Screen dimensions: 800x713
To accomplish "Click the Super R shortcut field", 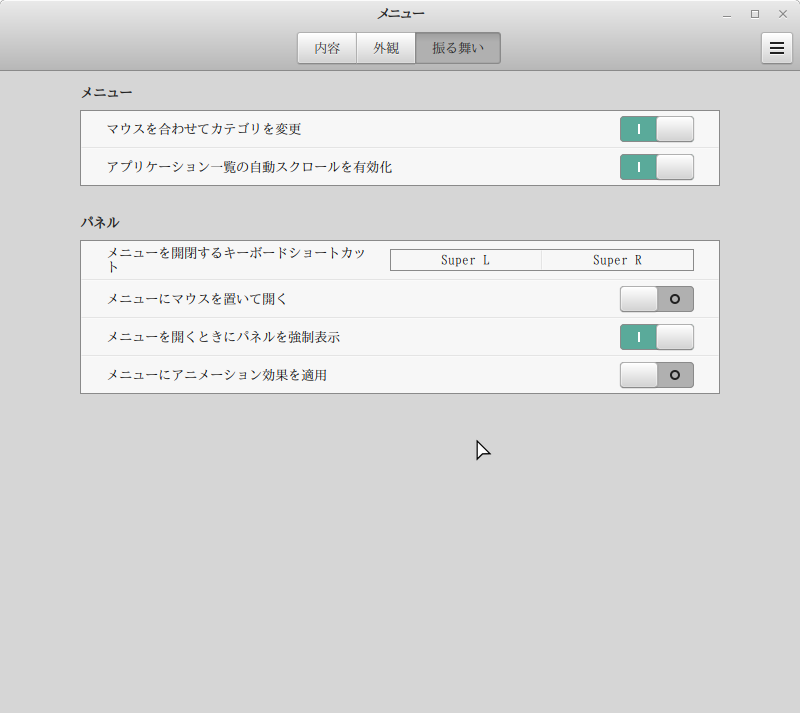I will click(x=617, y=260).
